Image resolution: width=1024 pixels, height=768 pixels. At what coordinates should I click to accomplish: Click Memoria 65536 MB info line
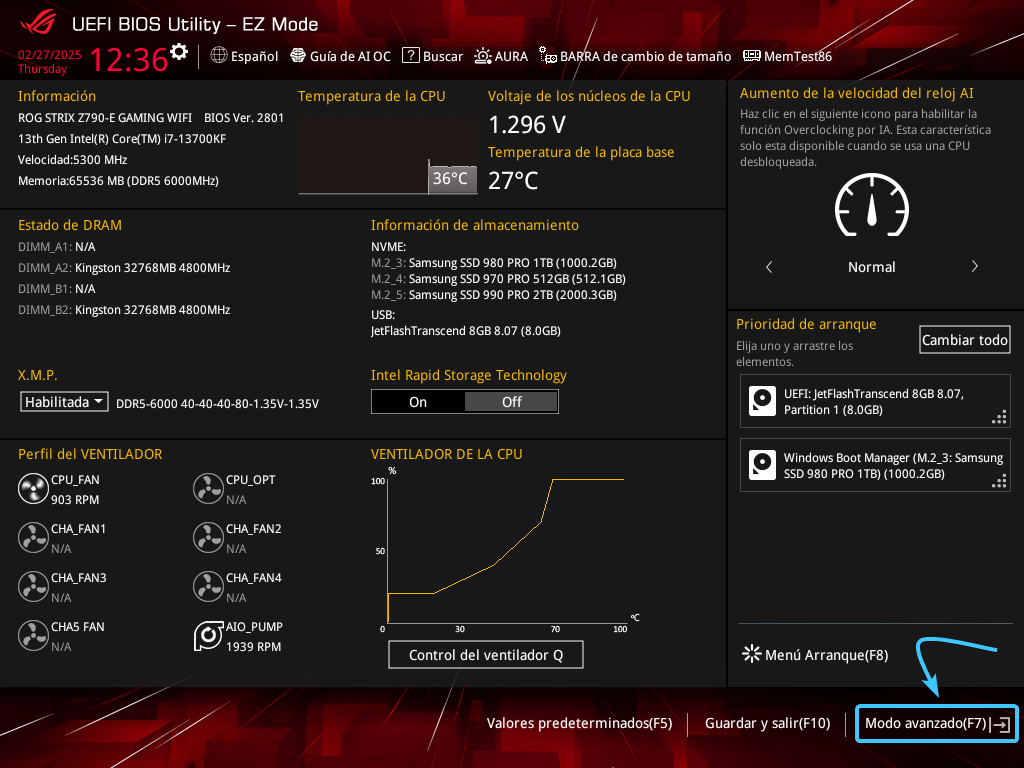click(118, 181)
